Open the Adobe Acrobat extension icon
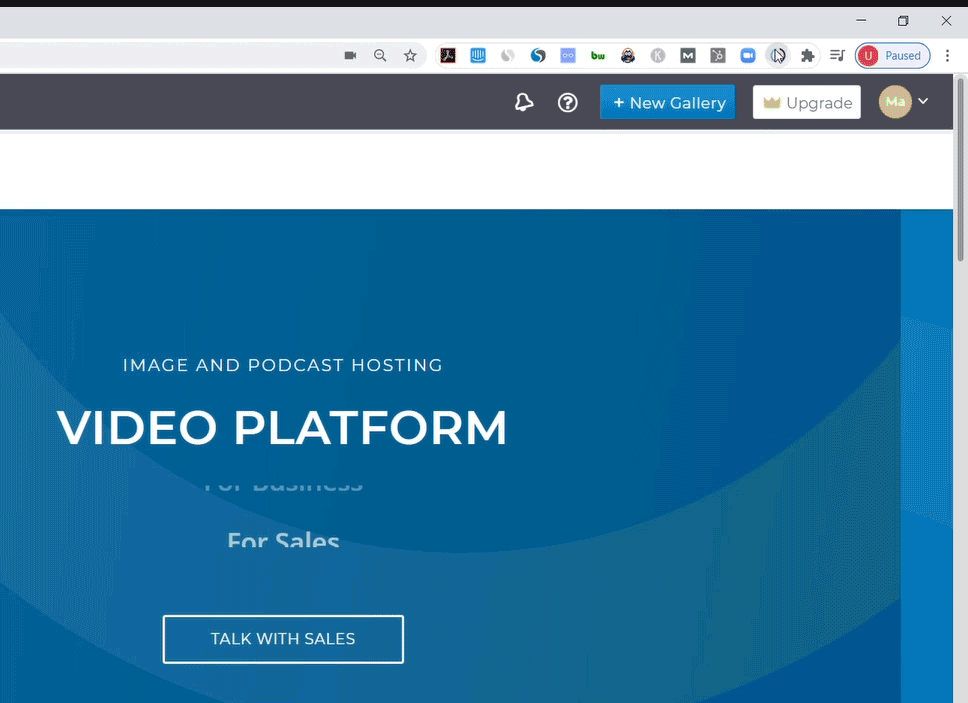 [x=448, y=56]
